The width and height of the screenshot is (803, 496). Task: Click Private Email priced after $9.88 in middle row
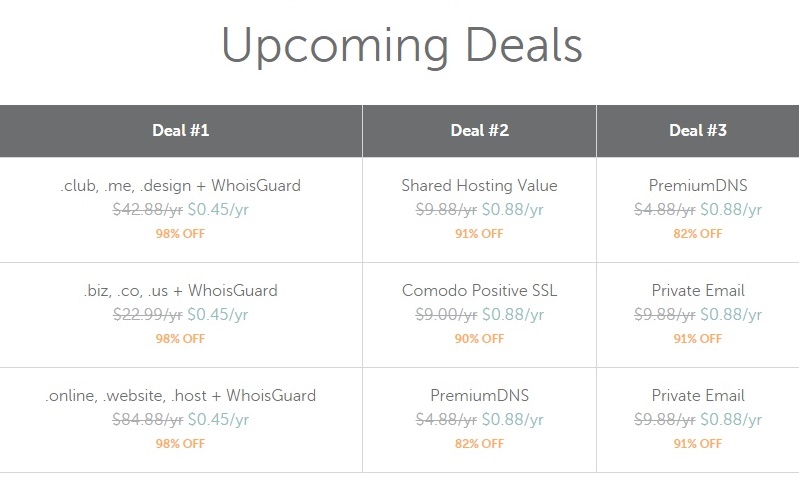(698, 291)
